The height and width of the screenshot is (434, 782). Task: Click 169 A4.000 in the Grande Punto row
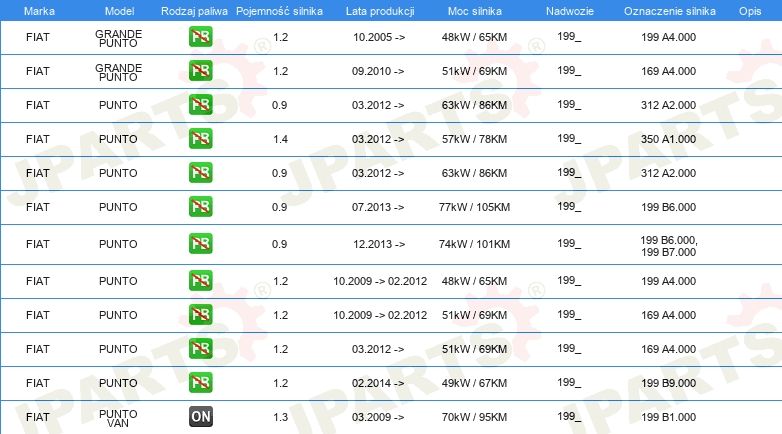(x=668, y=71)
